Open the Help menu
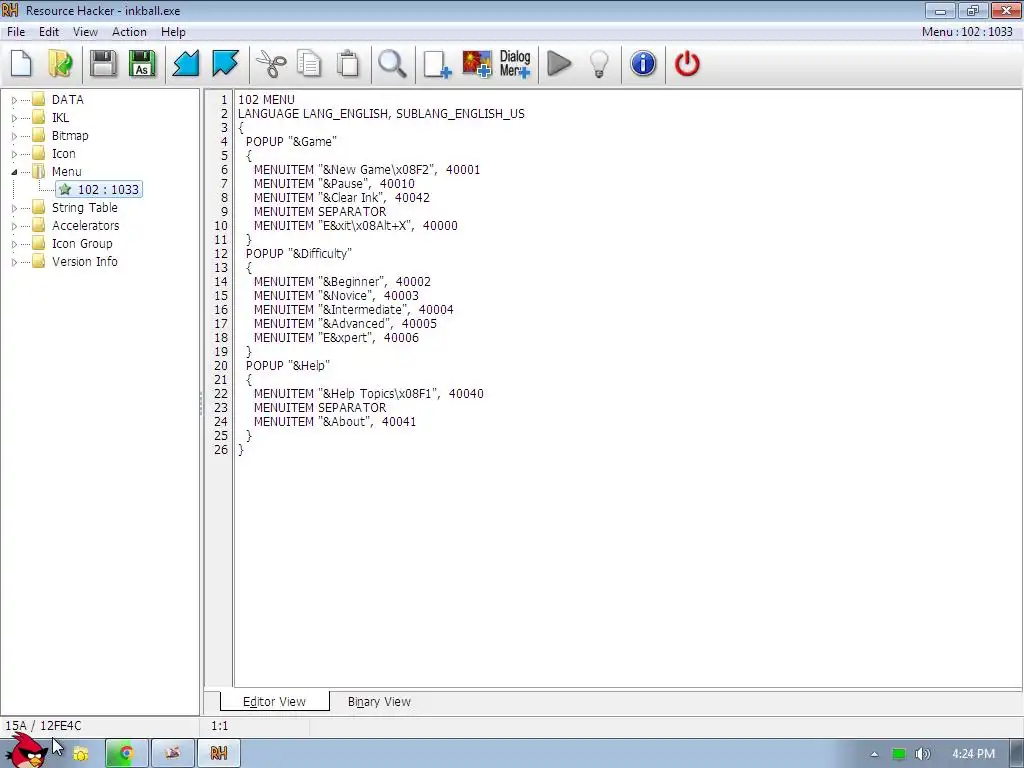 [173, 32]
